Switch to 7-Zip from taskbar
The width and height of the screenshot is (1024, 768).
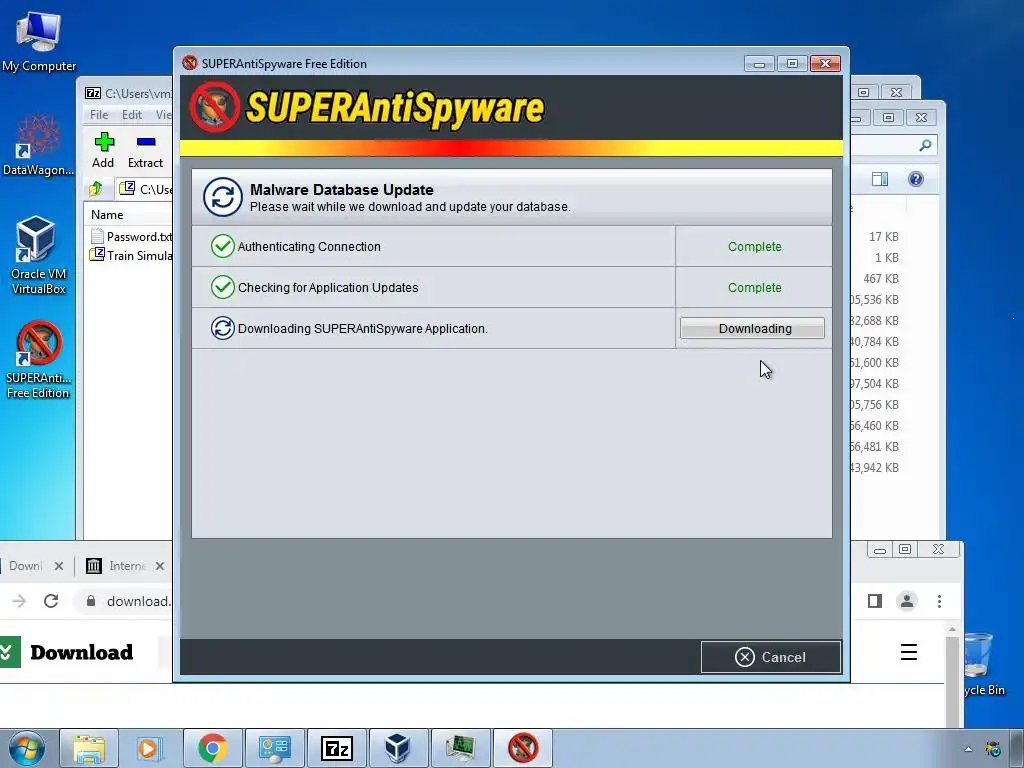(337, 748)
